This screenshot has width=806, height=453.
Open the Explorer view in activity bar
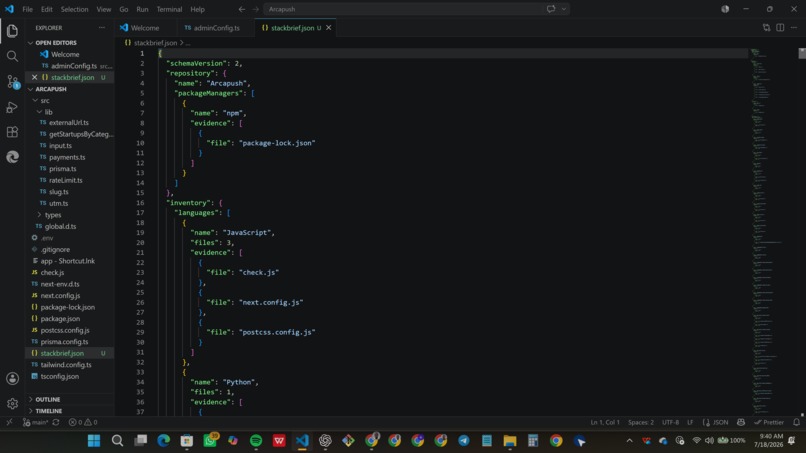(x=12, y=31)
